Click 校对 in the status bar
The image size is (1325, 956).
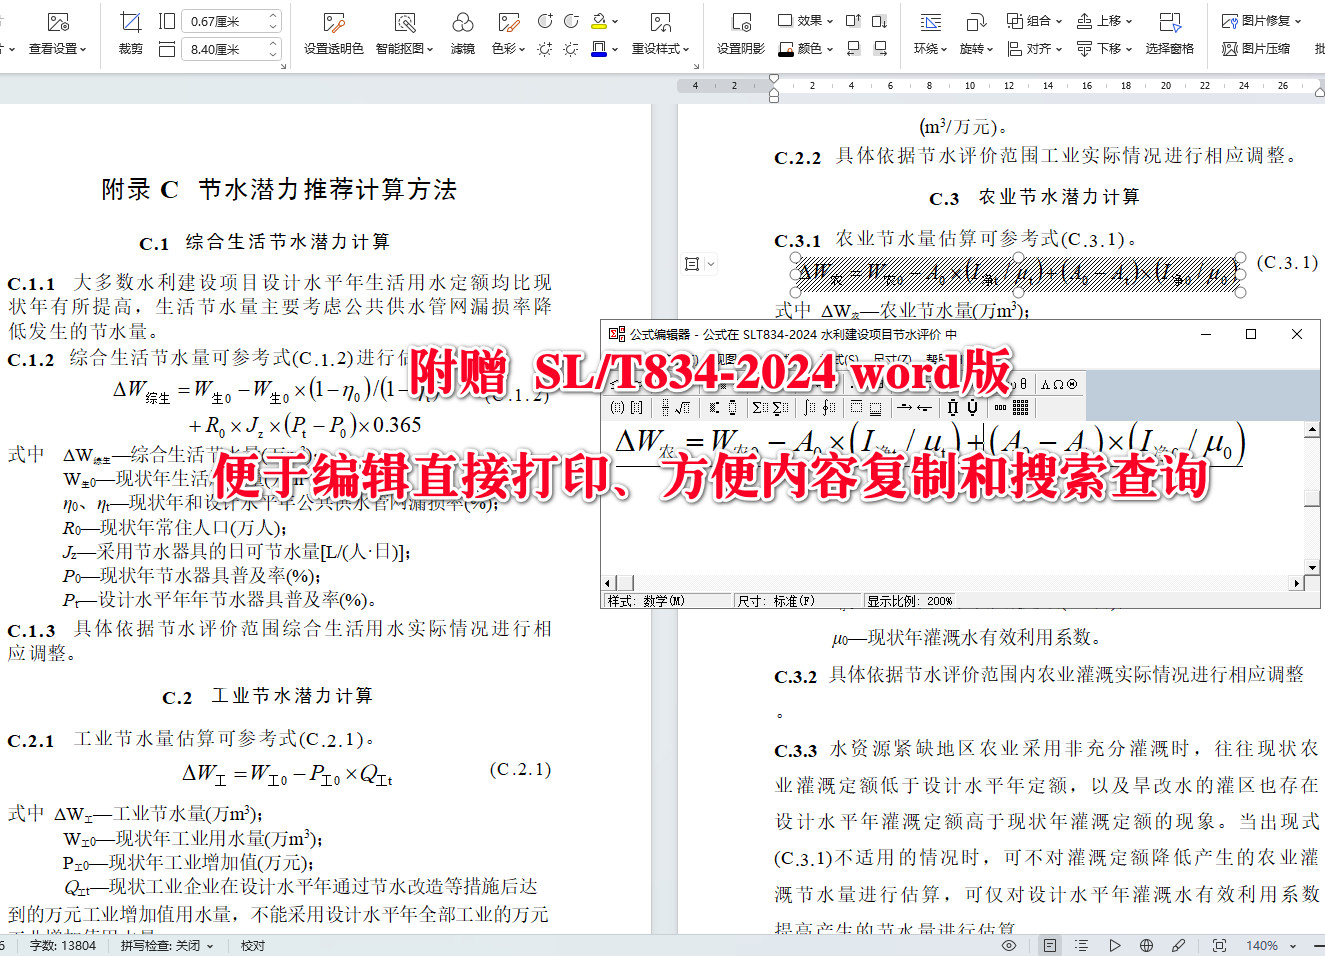[x=253, y=945]
